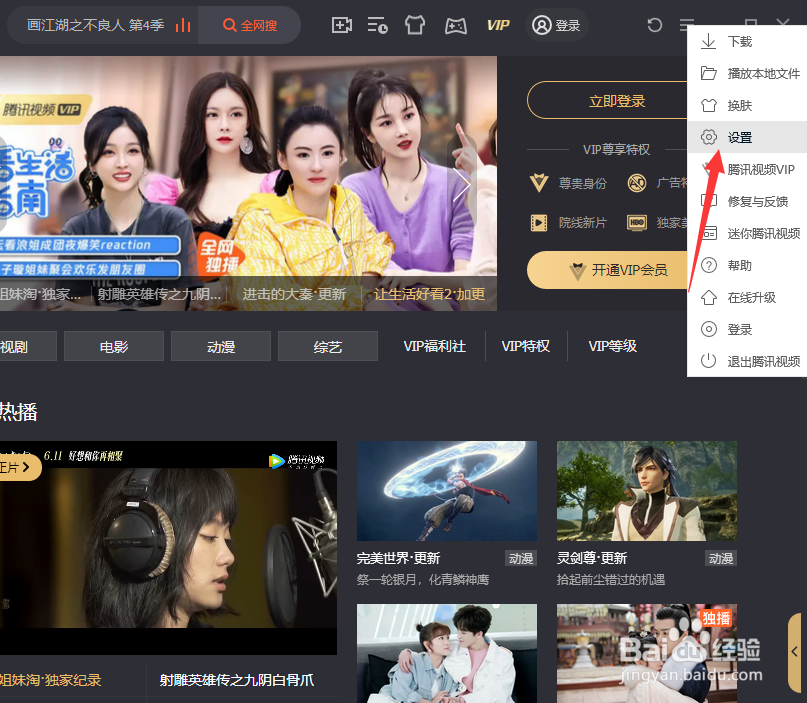Click the no-ads icon in VIP privileges
Image resolution: width=807 pixels, height=703 pixels.
tap(637, 183)
